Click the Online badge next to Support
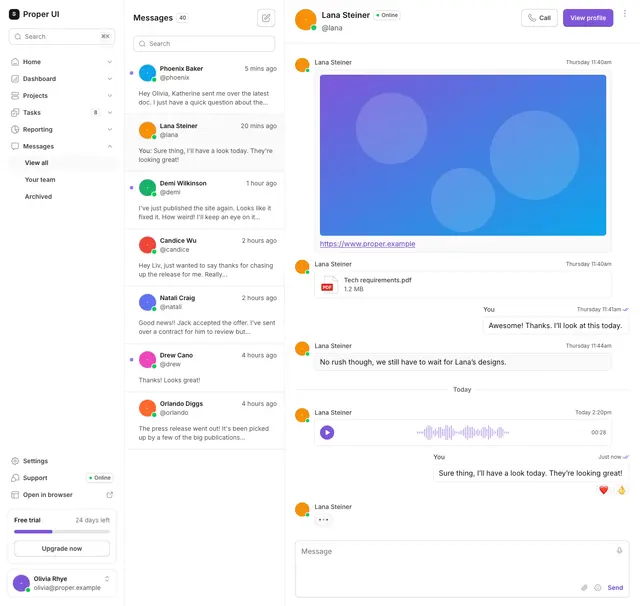This screenshot has height=606, width=640. pyautogui.click(x=100, y=478)
